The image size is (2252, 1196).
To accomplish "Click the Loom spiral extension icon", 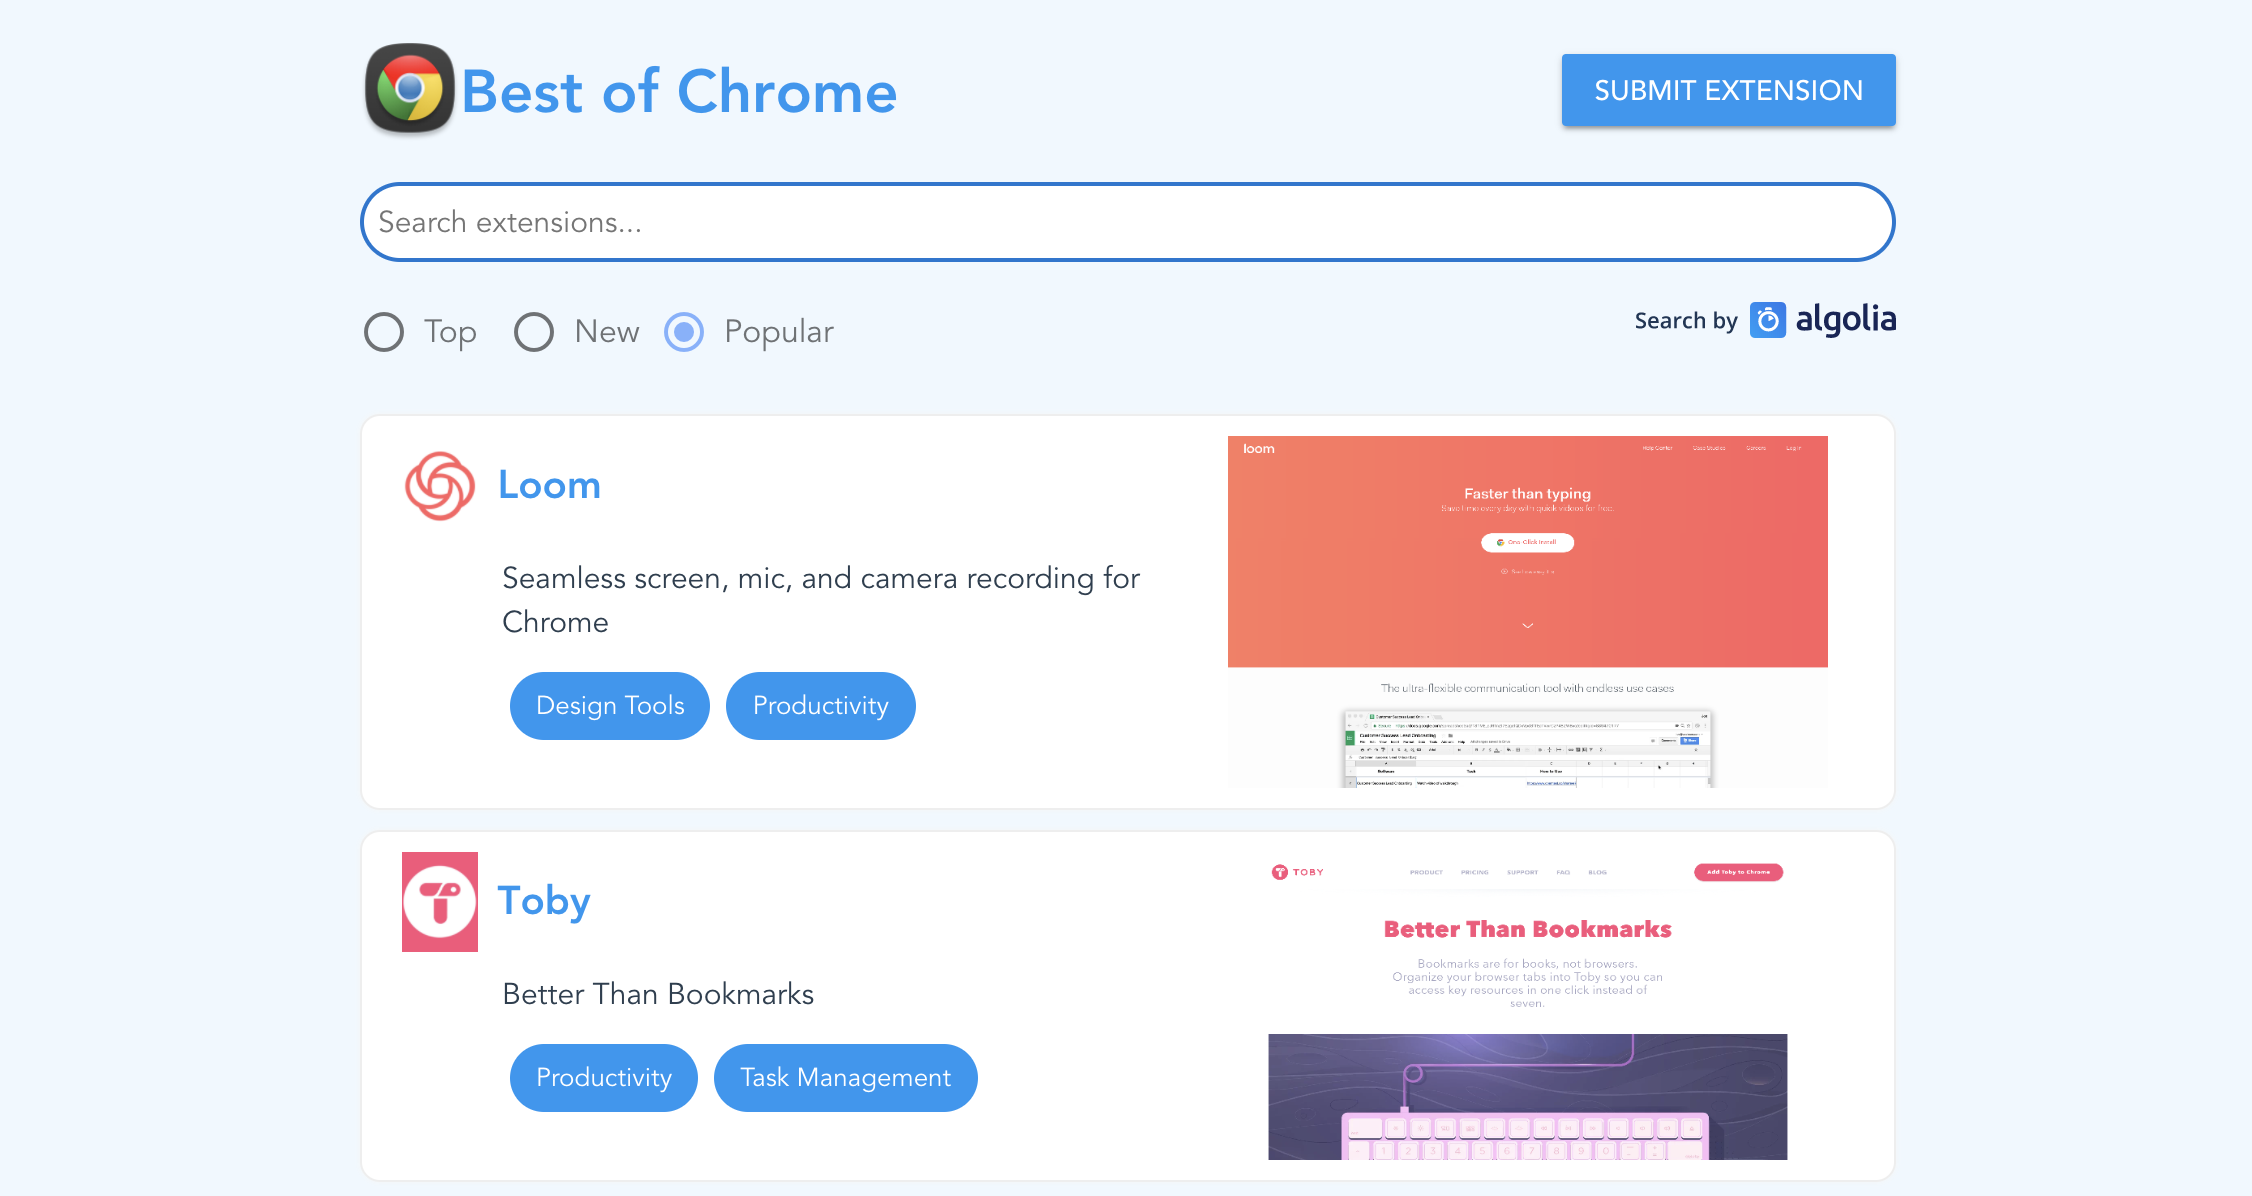I will tap(440, 486).
